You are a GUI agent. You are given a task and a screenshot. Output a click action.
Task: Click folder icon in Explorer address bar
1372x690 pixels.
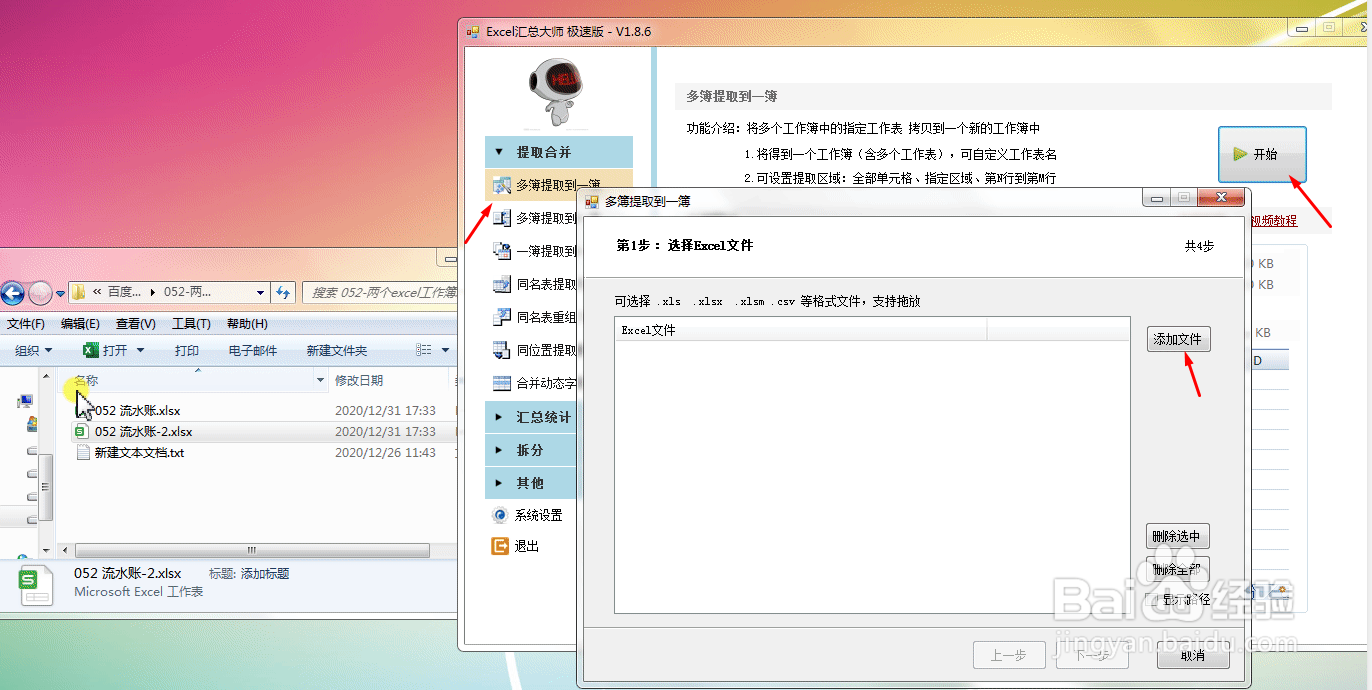point(78,292)
